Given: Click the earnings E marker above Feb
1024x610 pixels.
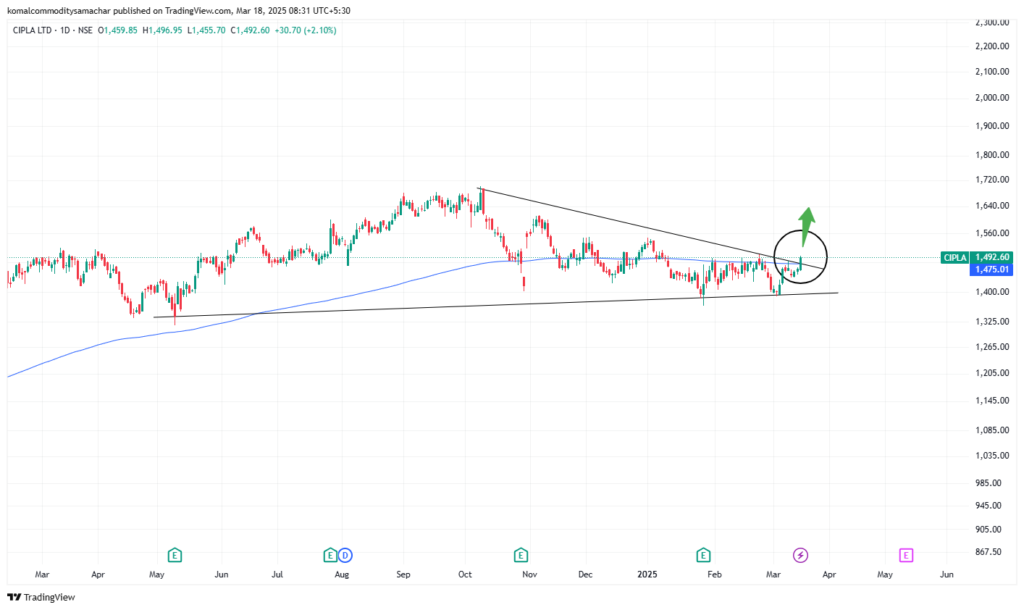Looking at the screenshot, I should 703,555.
